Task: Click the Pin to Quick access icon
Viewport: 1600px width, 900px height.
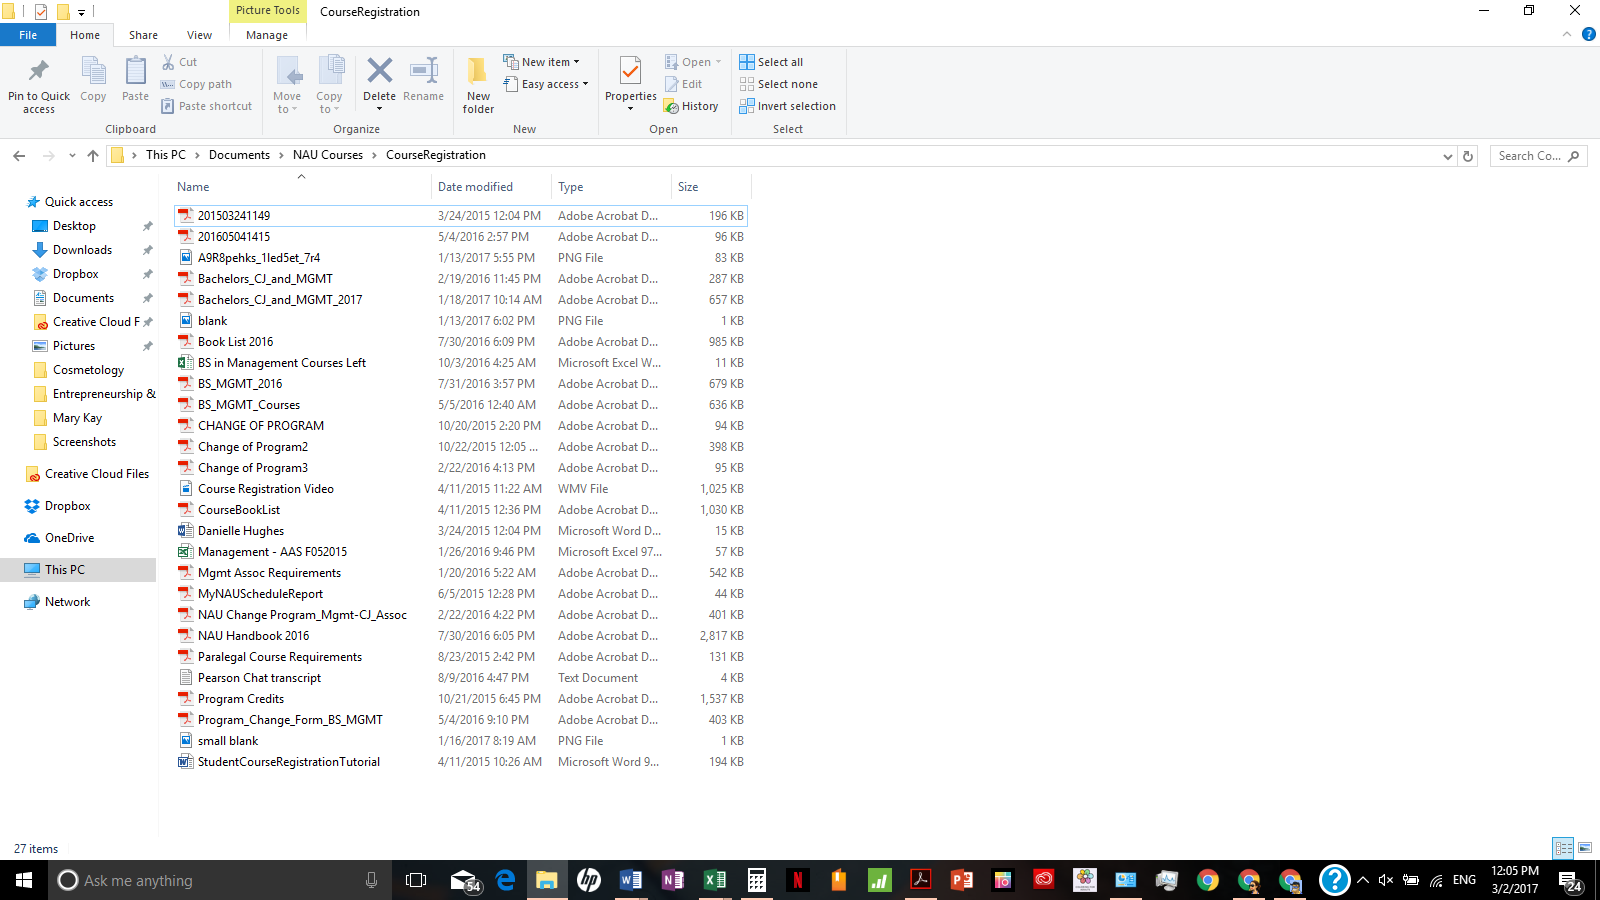Action: (38, 83)
